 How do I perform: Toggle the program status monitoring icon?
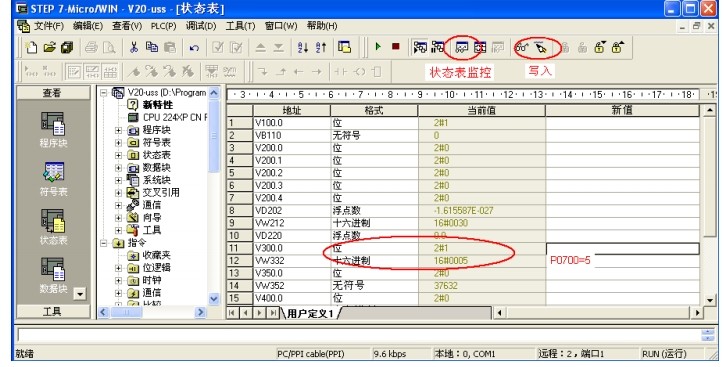tap(420, 47)
